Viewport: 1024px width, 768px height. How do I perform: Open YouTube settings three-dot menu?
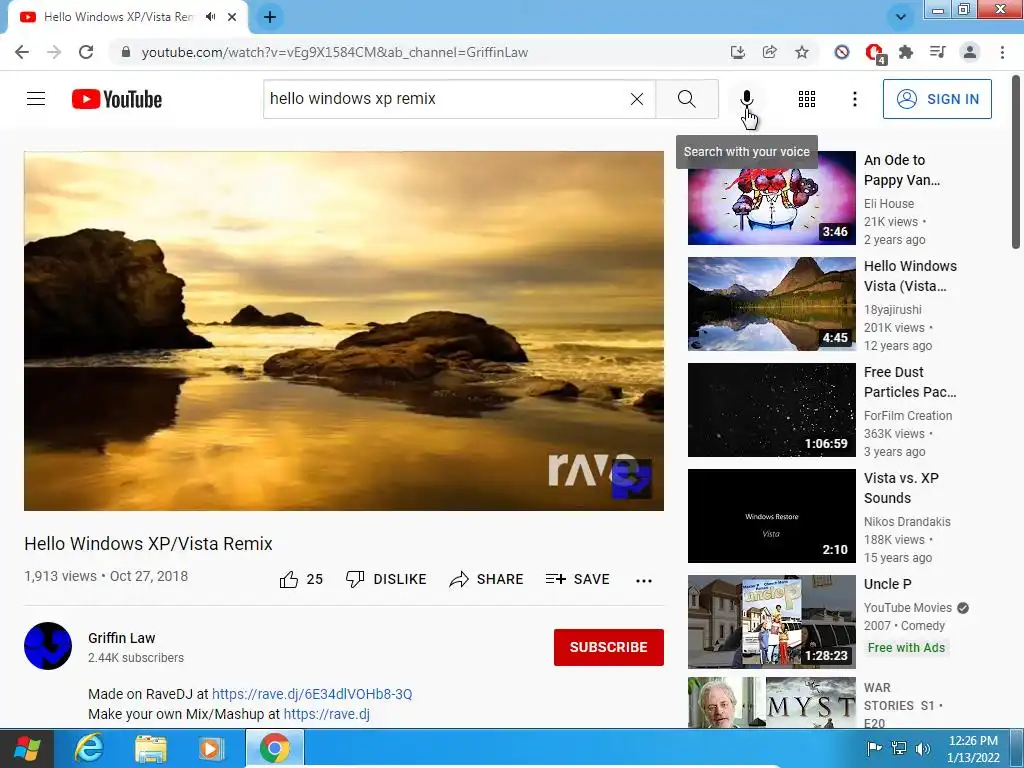click(854, 99)
